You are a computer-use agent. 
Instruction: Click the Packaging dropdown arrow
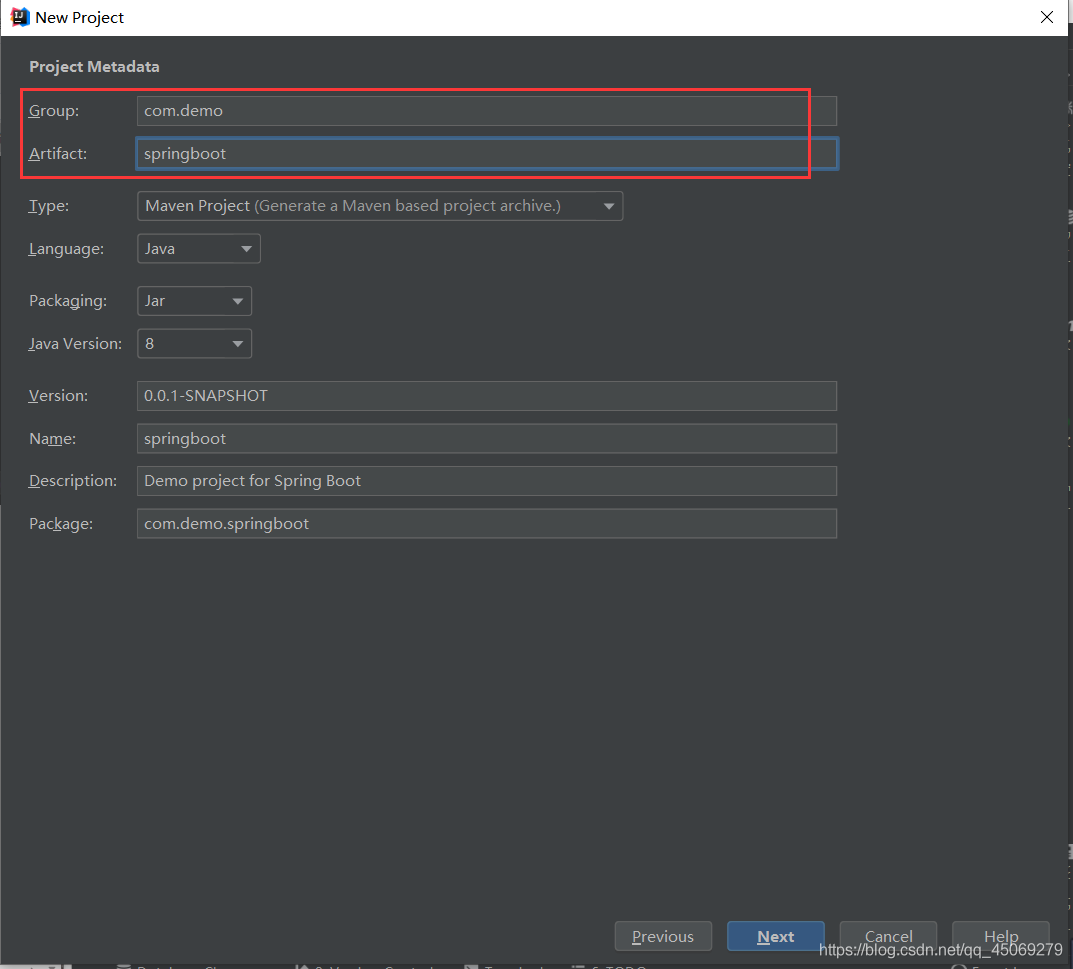tap(237, 301)
